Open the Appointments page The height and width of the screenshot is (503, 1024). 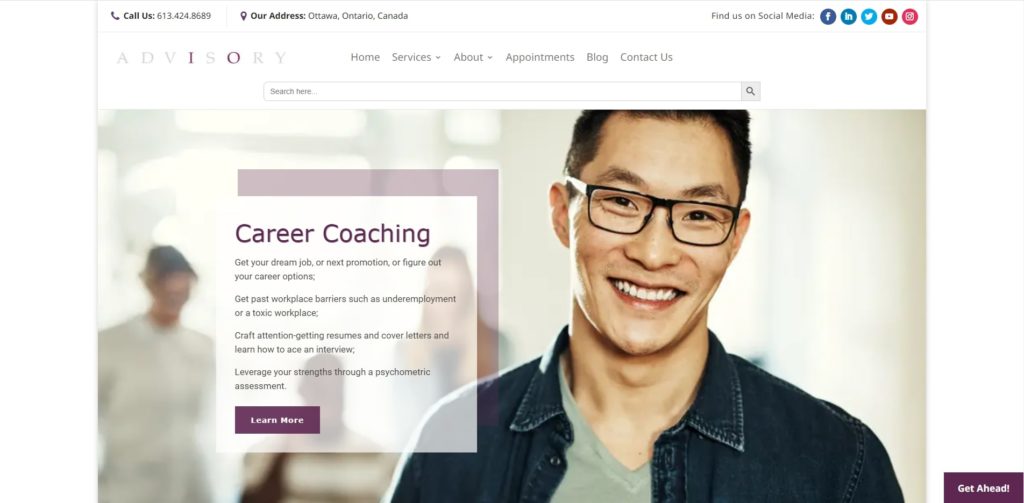[540, 57]
